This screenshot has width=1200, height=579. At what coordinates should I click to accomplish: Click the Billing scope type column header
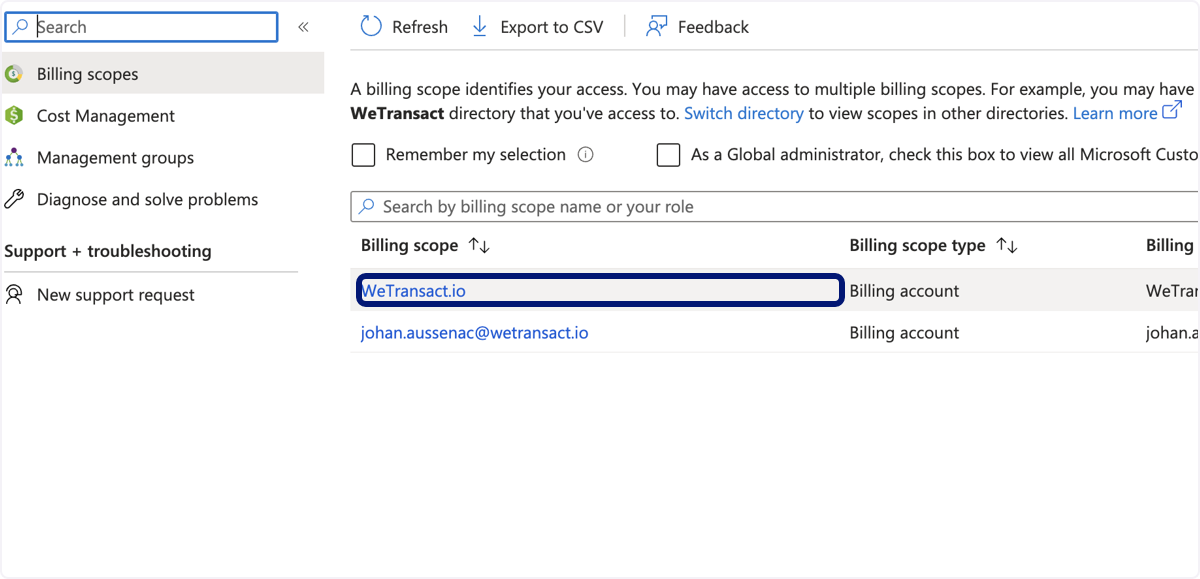(917, 246)
